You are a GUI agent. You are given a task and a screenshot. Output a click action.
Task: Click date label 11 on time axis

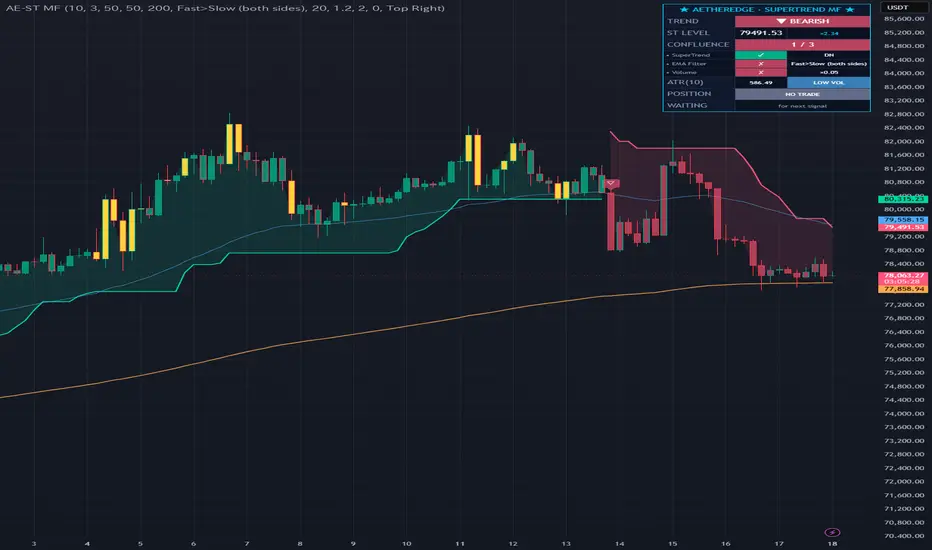click(459, 543)
